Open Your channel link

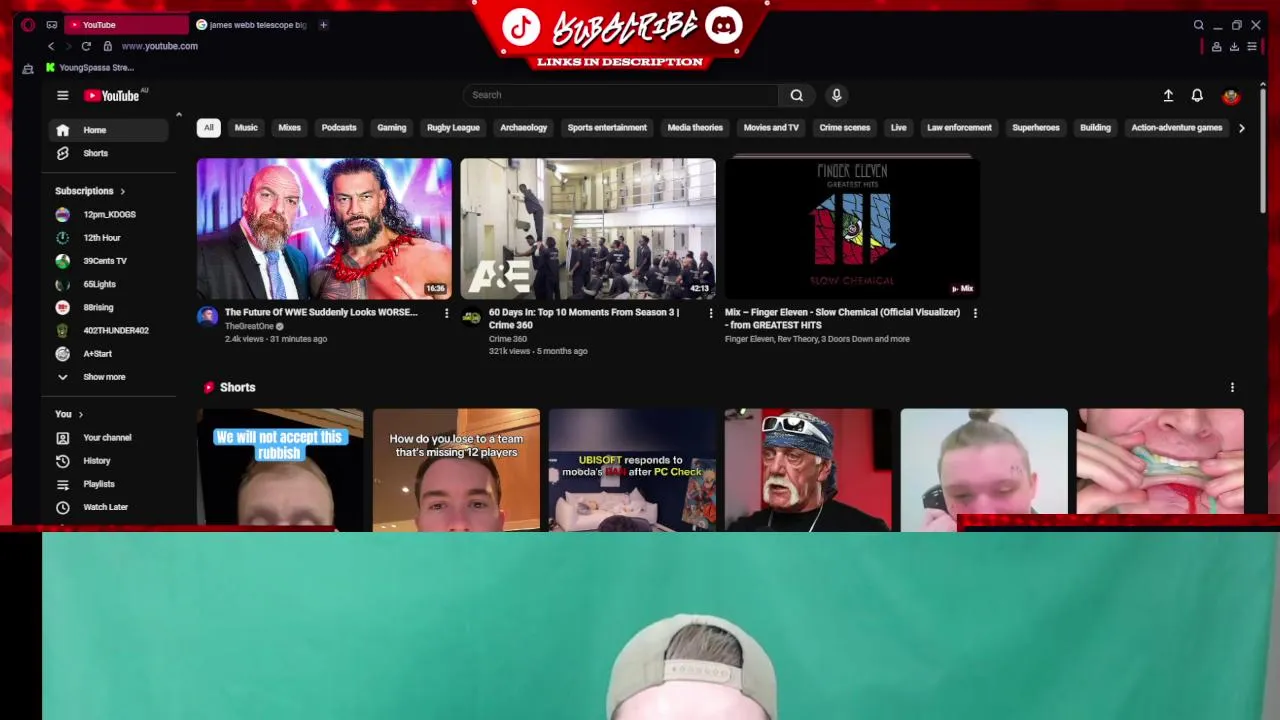(x=108, y=438)
